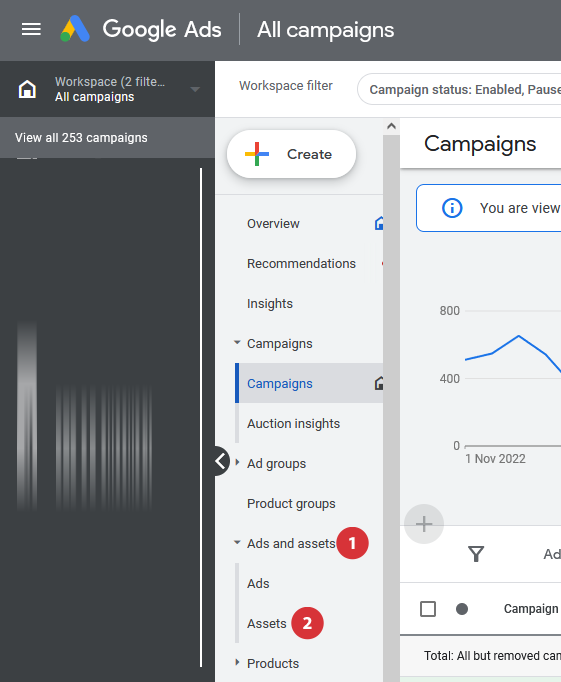This screenshot has width=561, height=682.
Task: Open Assets under Ads and assets
Action: (267, 624)
